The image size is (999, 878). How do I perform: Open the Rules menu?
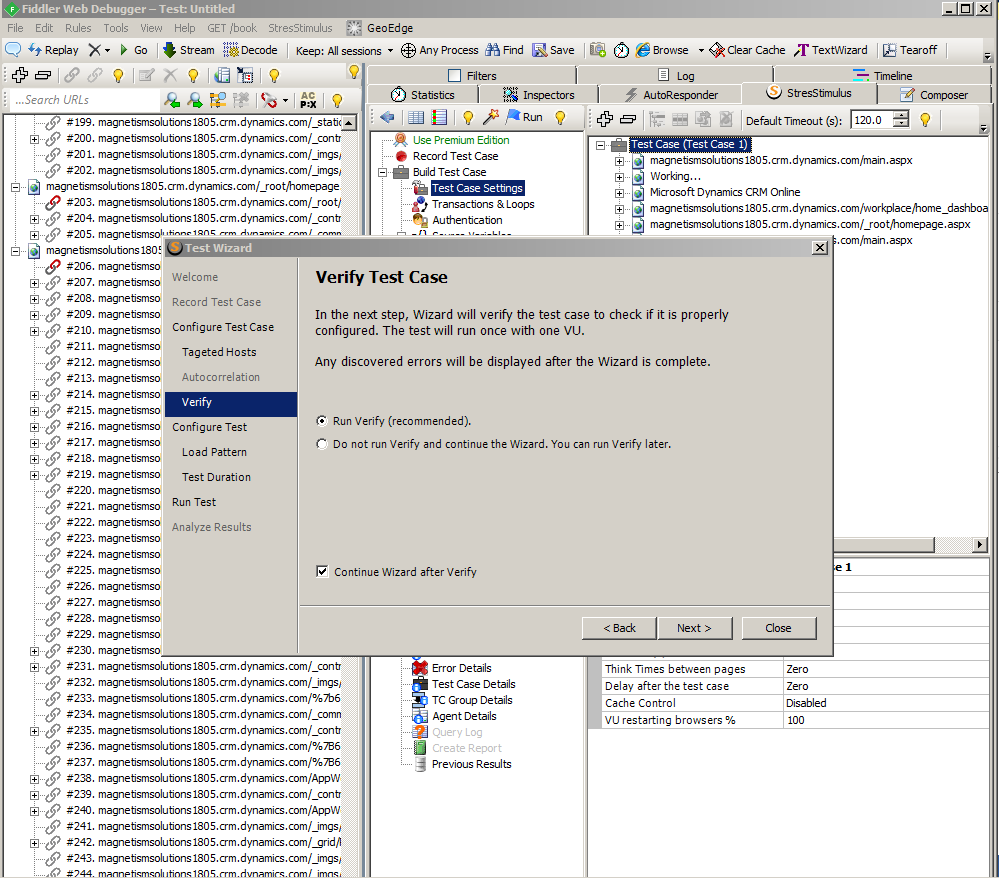point(78,28)
